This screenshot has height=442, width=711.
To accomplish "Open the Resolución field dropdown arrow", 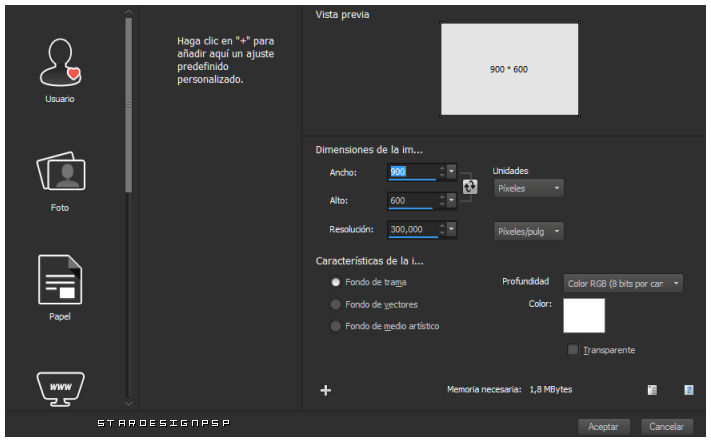I will pyautogui.click(x=451, y=229).
